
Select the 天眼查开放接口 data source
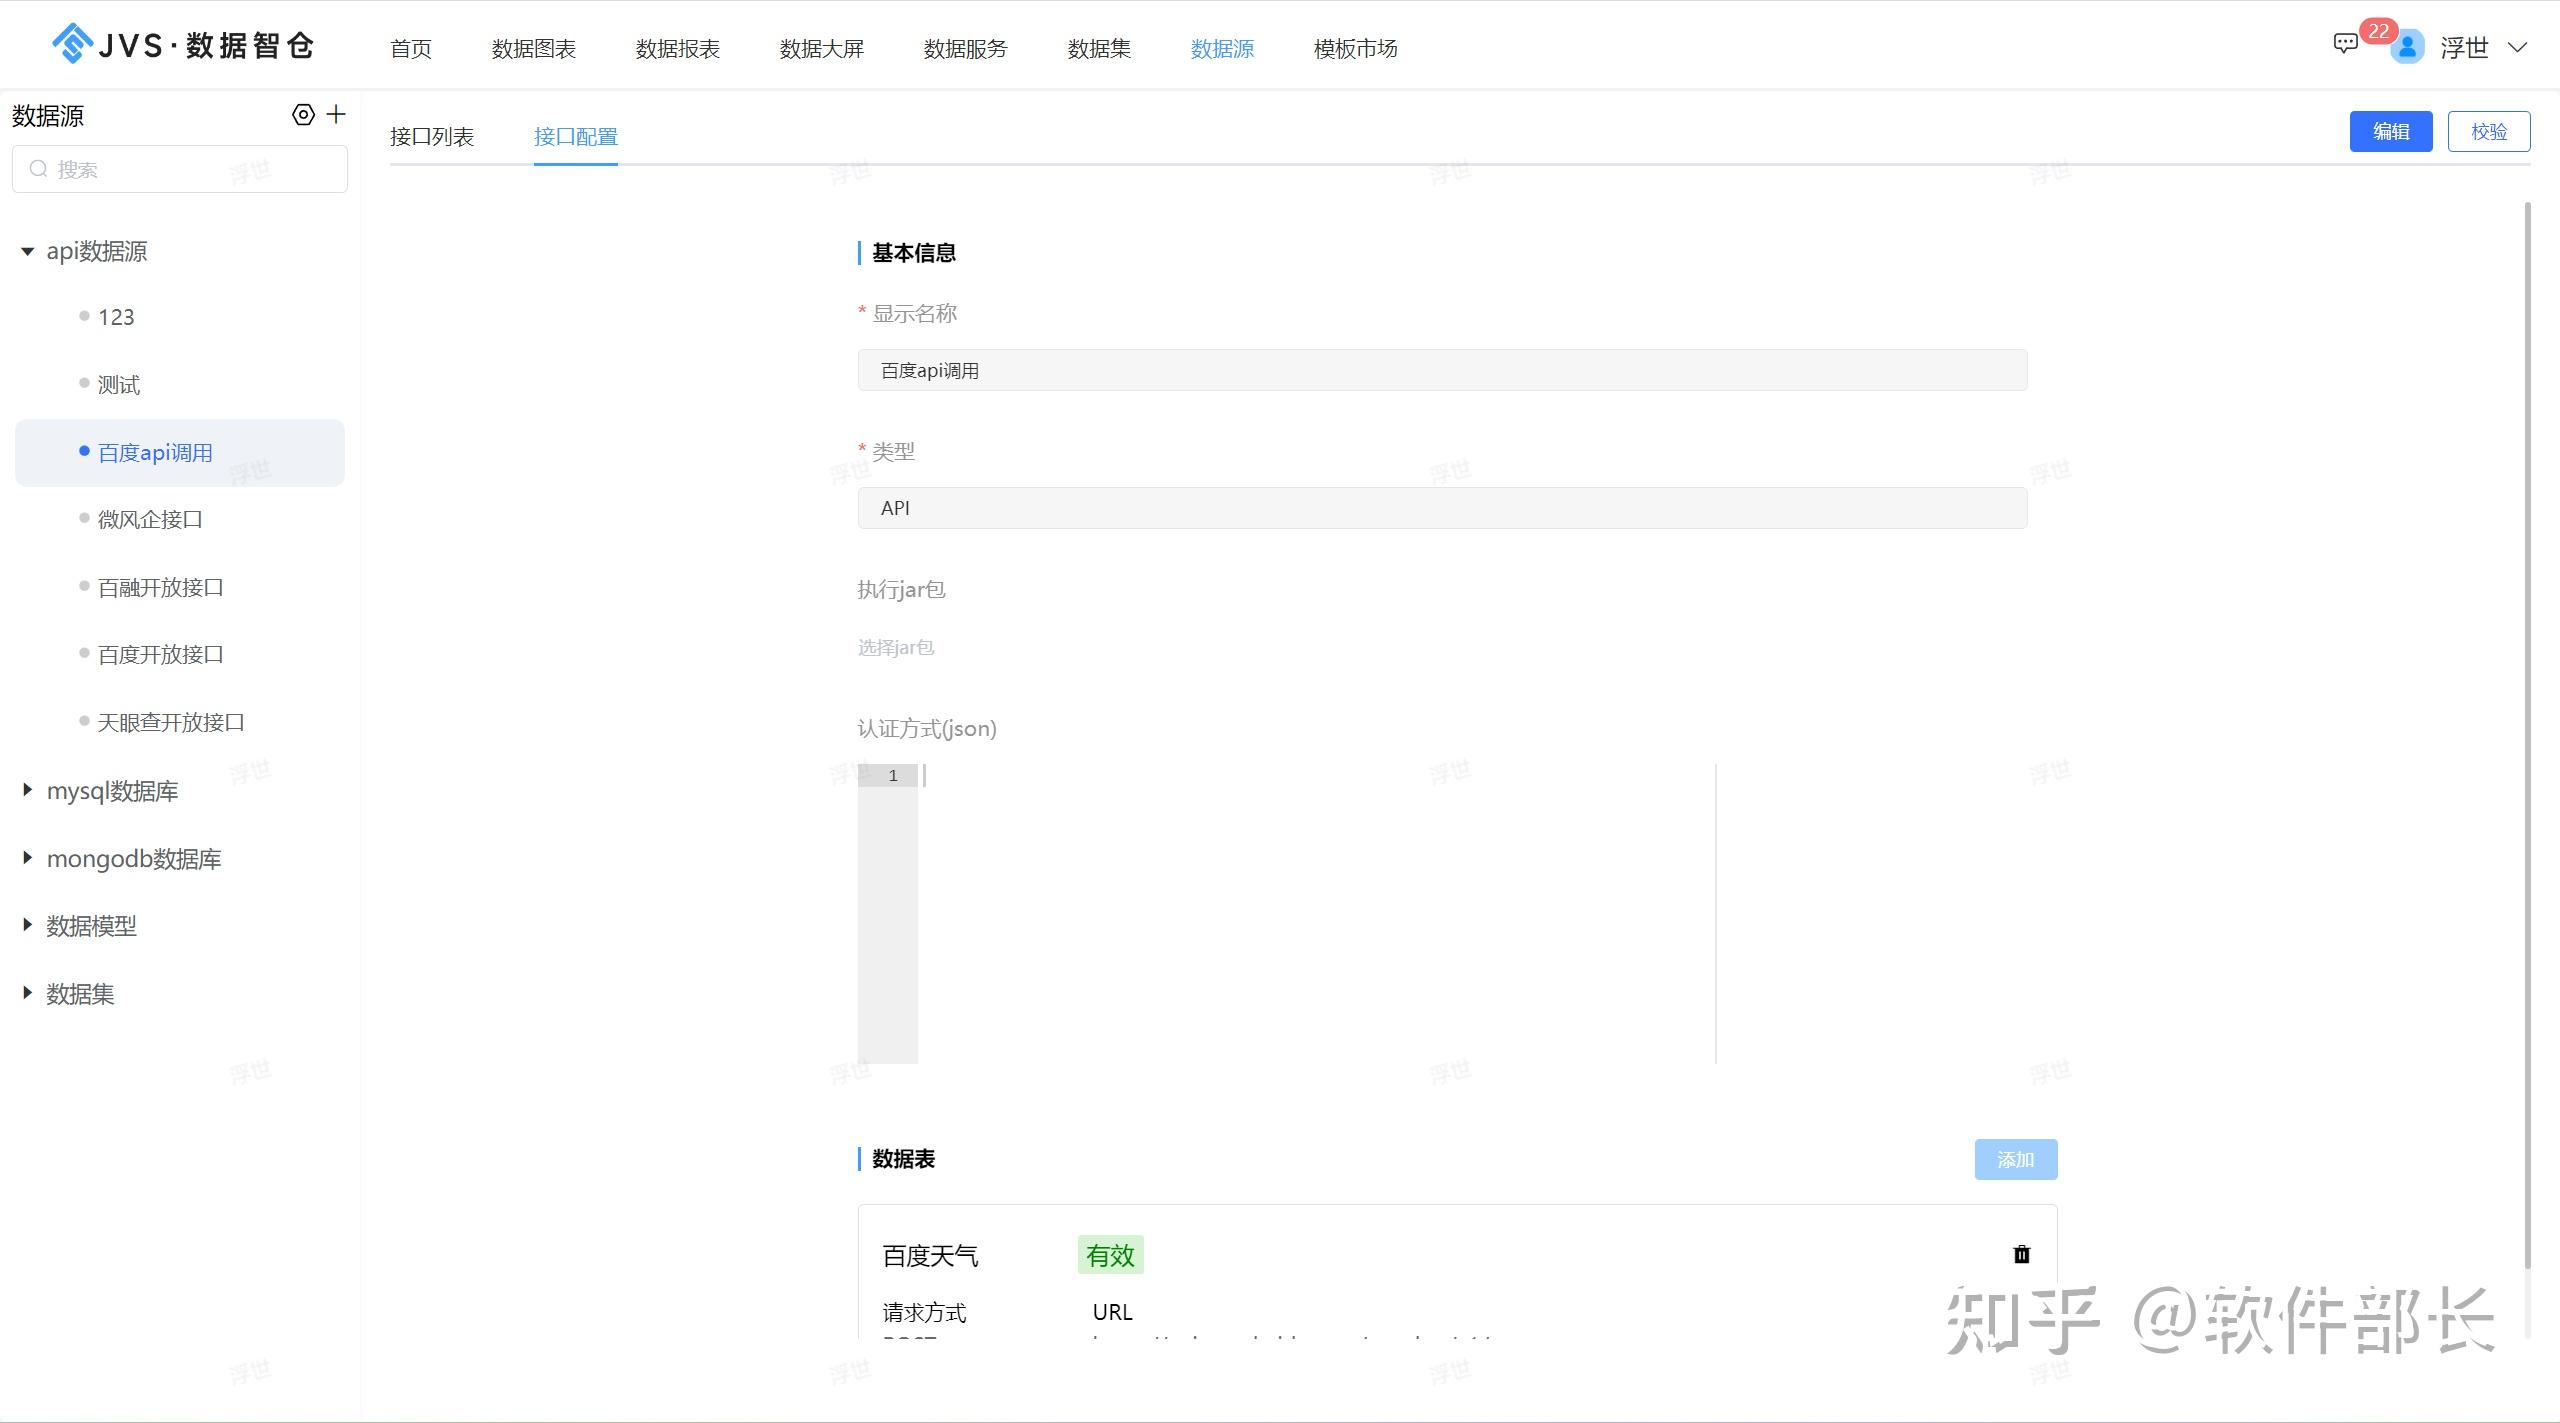[x=171, y=722]
